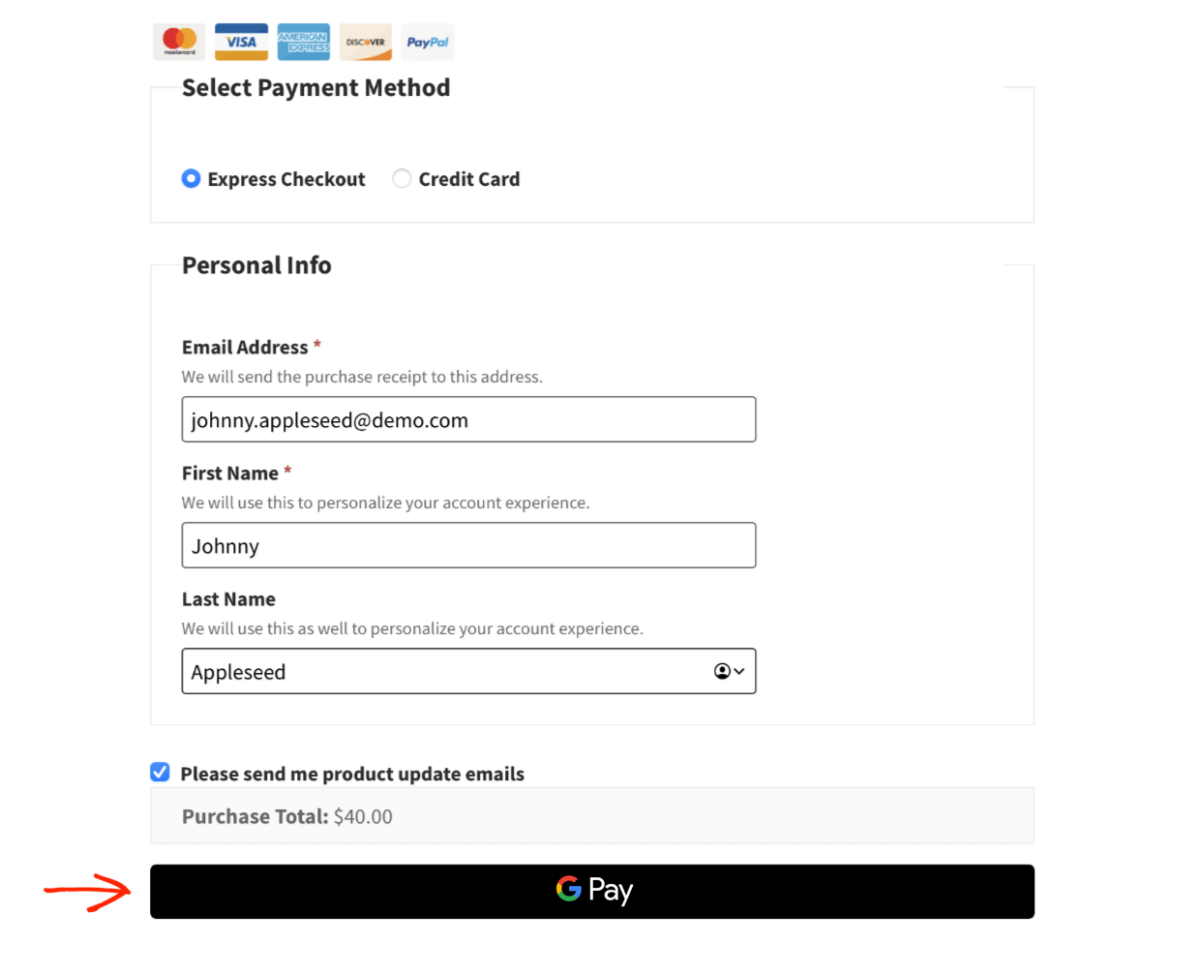
Task: Select the Discover card icon
Action: pos(365,41)
